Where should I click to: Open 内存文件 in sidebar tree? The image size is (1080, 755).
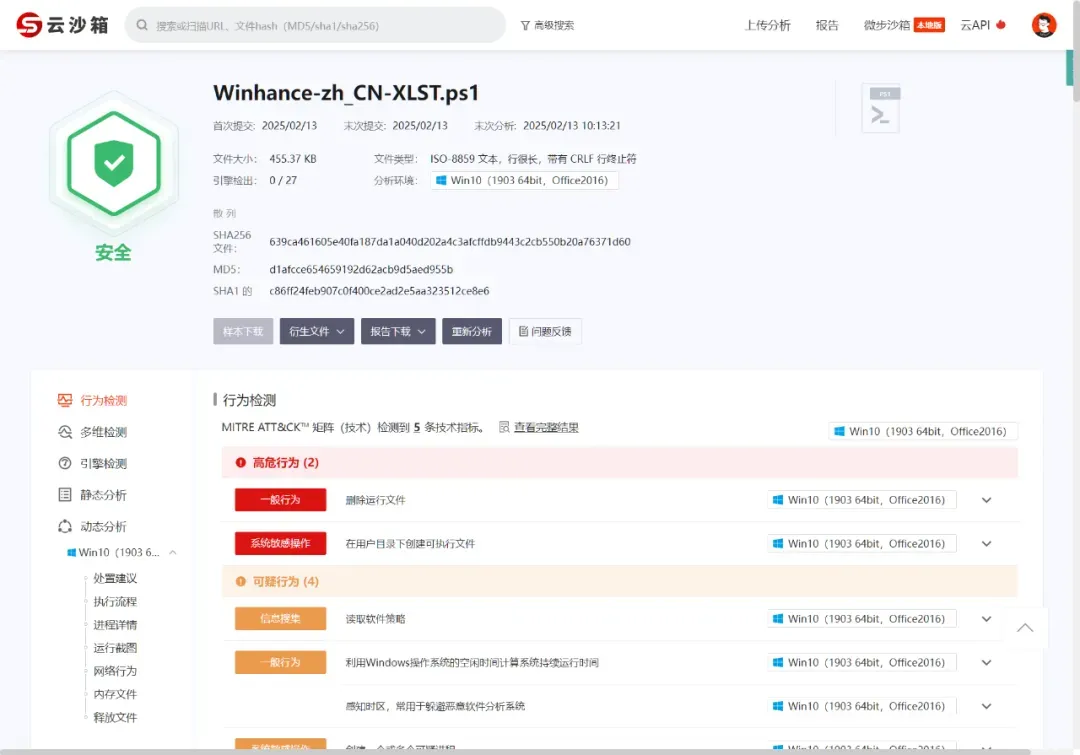click(x=115, y=694)
